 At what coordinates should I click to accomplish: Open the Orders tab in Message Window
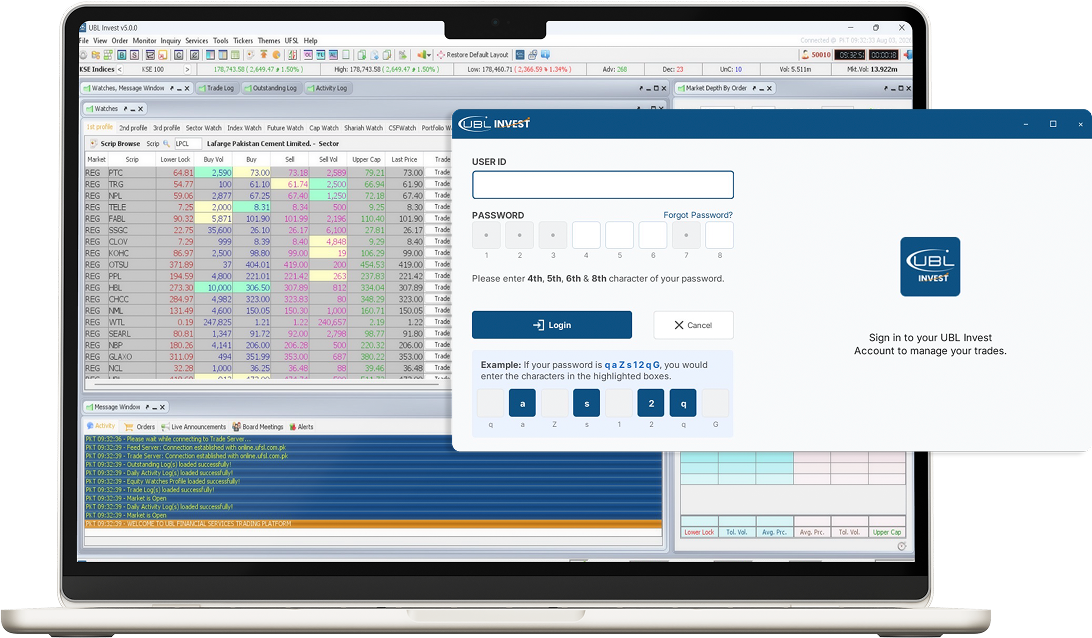coord(140,427)
